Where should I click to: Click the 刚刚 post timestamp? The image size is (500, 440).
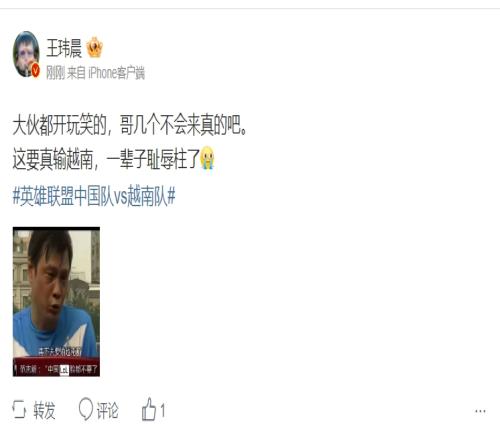[x=55, y=72]
